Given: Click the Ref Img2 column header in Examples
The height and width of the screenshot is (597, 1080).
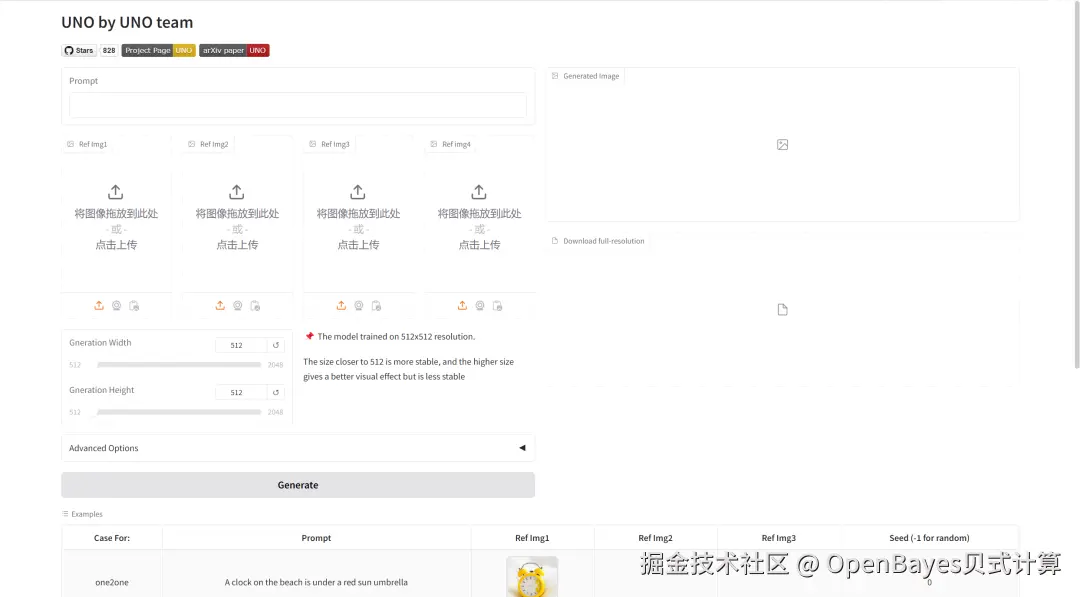Looking at the screenshot, I should tap(655, 538).
